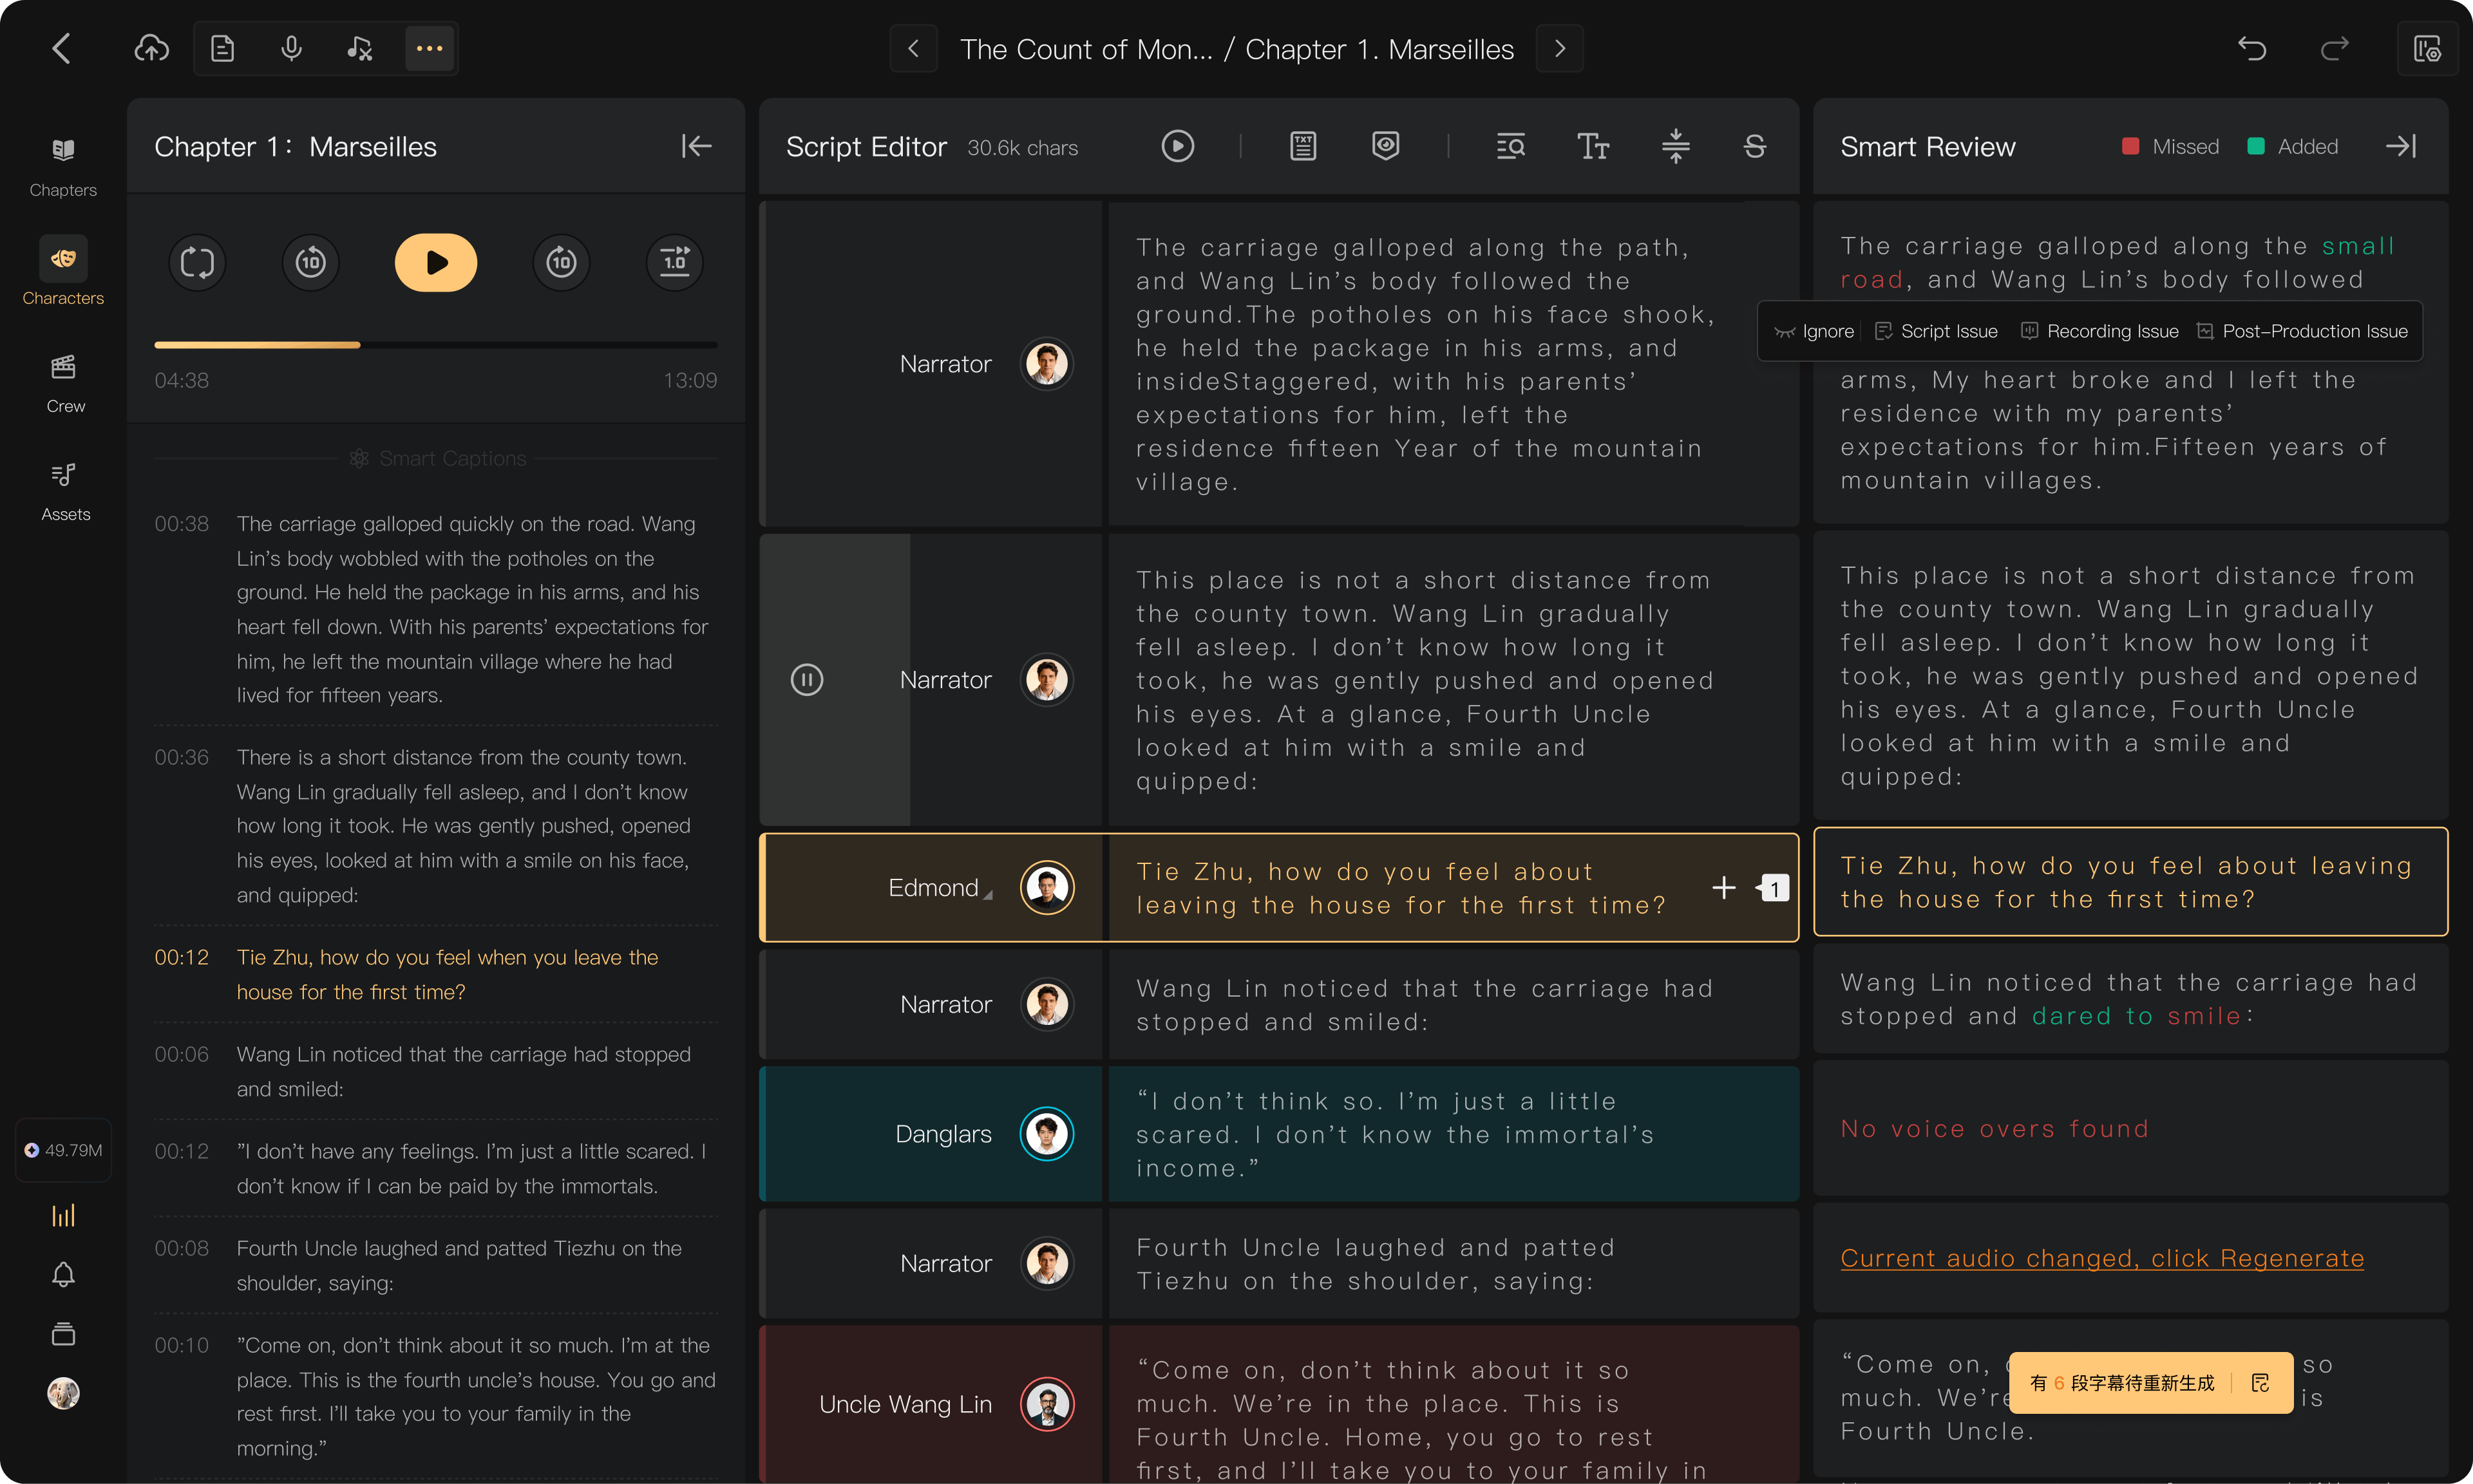Open the document file icon in toolbar
Image resolution: width=2473 pixels, height=1484 pixels.
click(x=222, y=48)
